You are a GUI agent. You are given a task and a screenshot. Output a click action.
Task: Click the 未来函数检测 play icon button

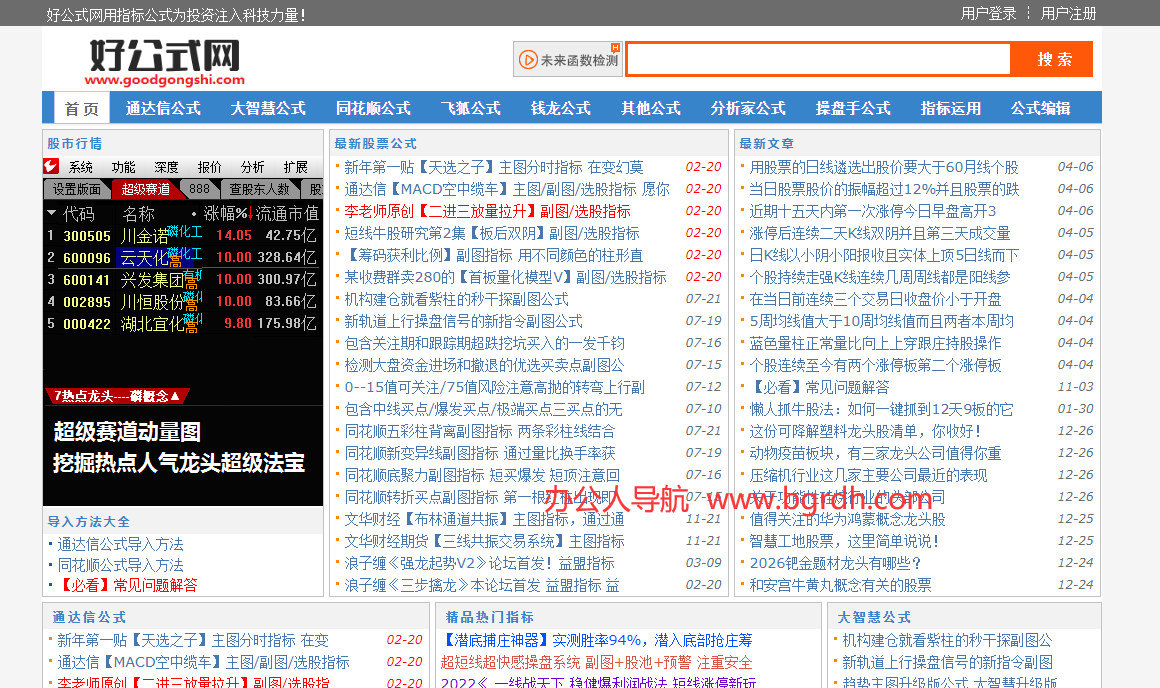[568, 59]
